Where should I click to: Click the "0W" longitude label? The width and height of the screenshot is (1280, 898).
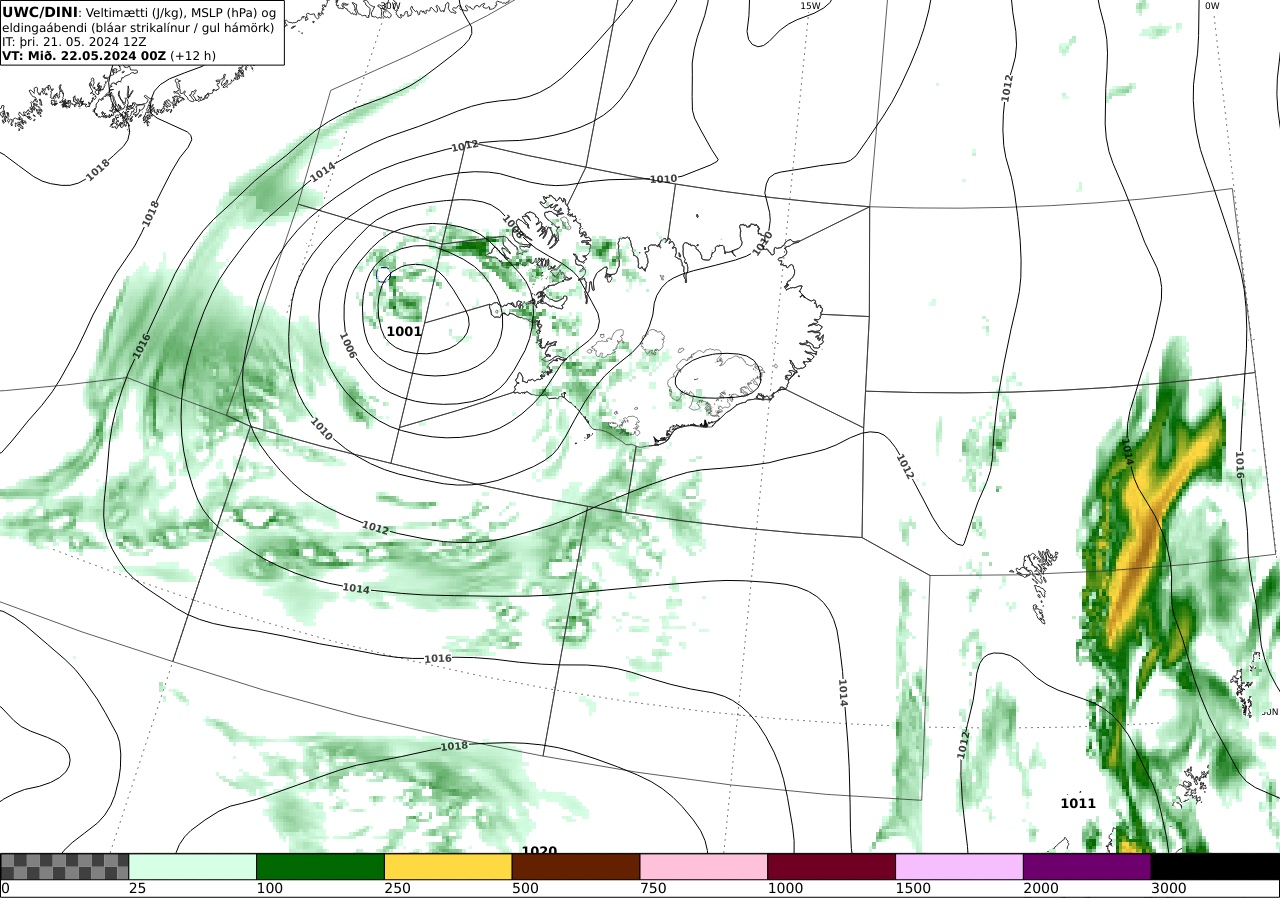1212,6
